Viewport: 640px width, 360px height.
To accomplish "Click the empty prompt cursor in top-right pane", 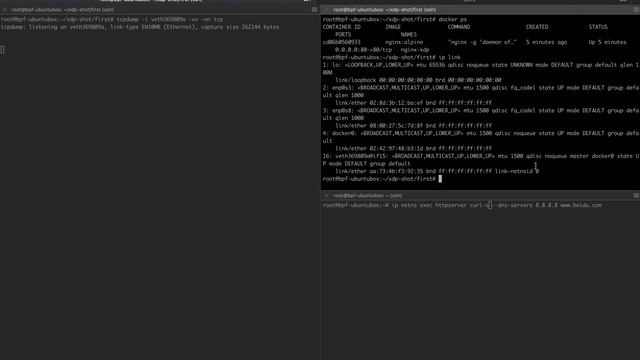I will pos(440,179).
